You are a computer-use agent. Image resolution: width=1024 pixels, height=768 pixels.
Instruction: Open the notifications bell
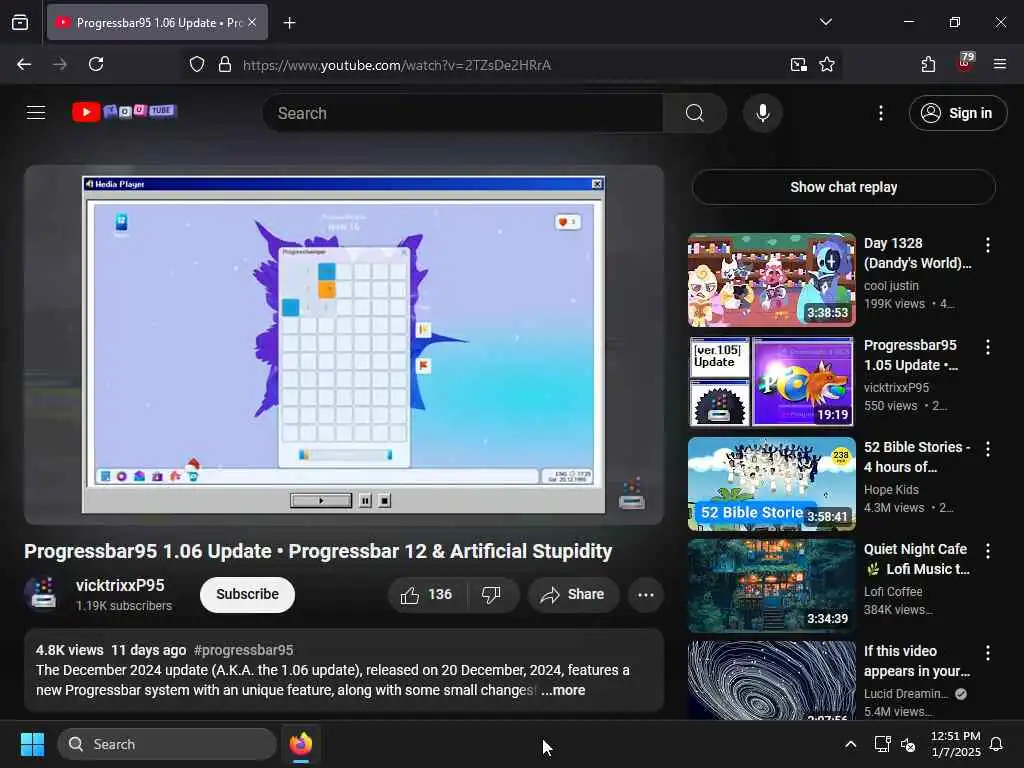coord(996,744)
